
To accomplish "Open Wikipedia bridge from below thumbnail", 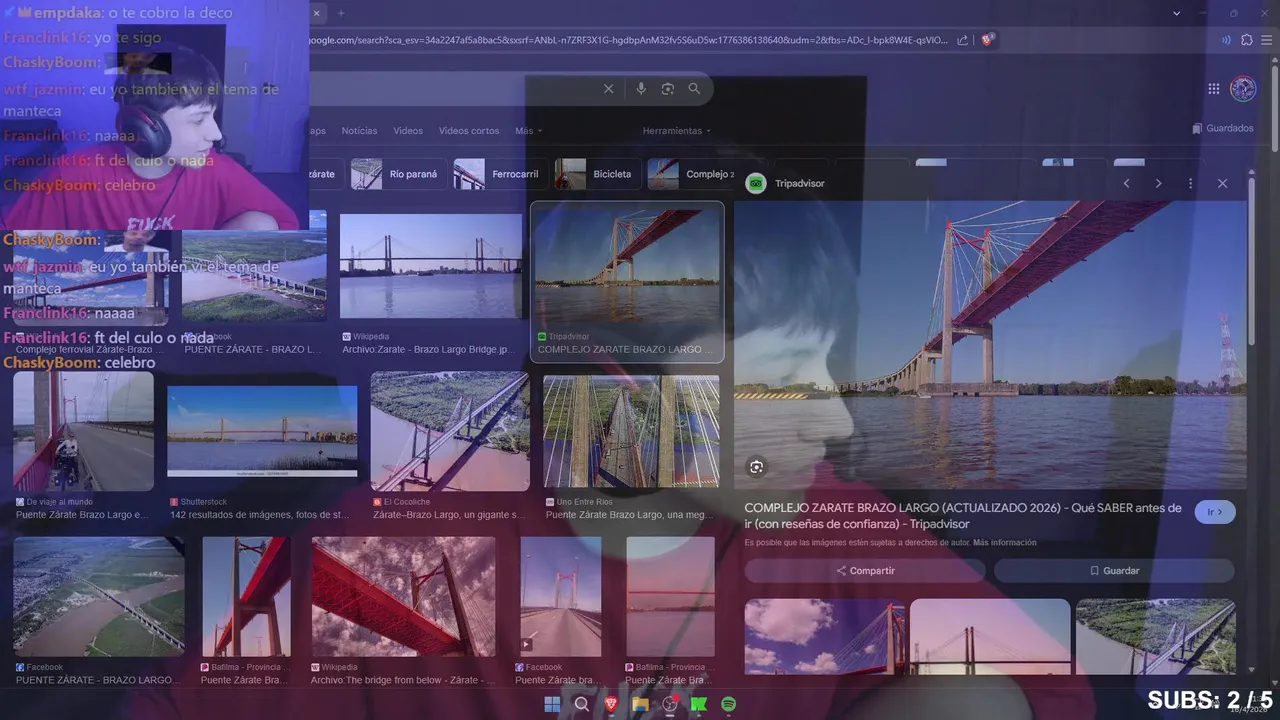I will (x=403, y=597).
